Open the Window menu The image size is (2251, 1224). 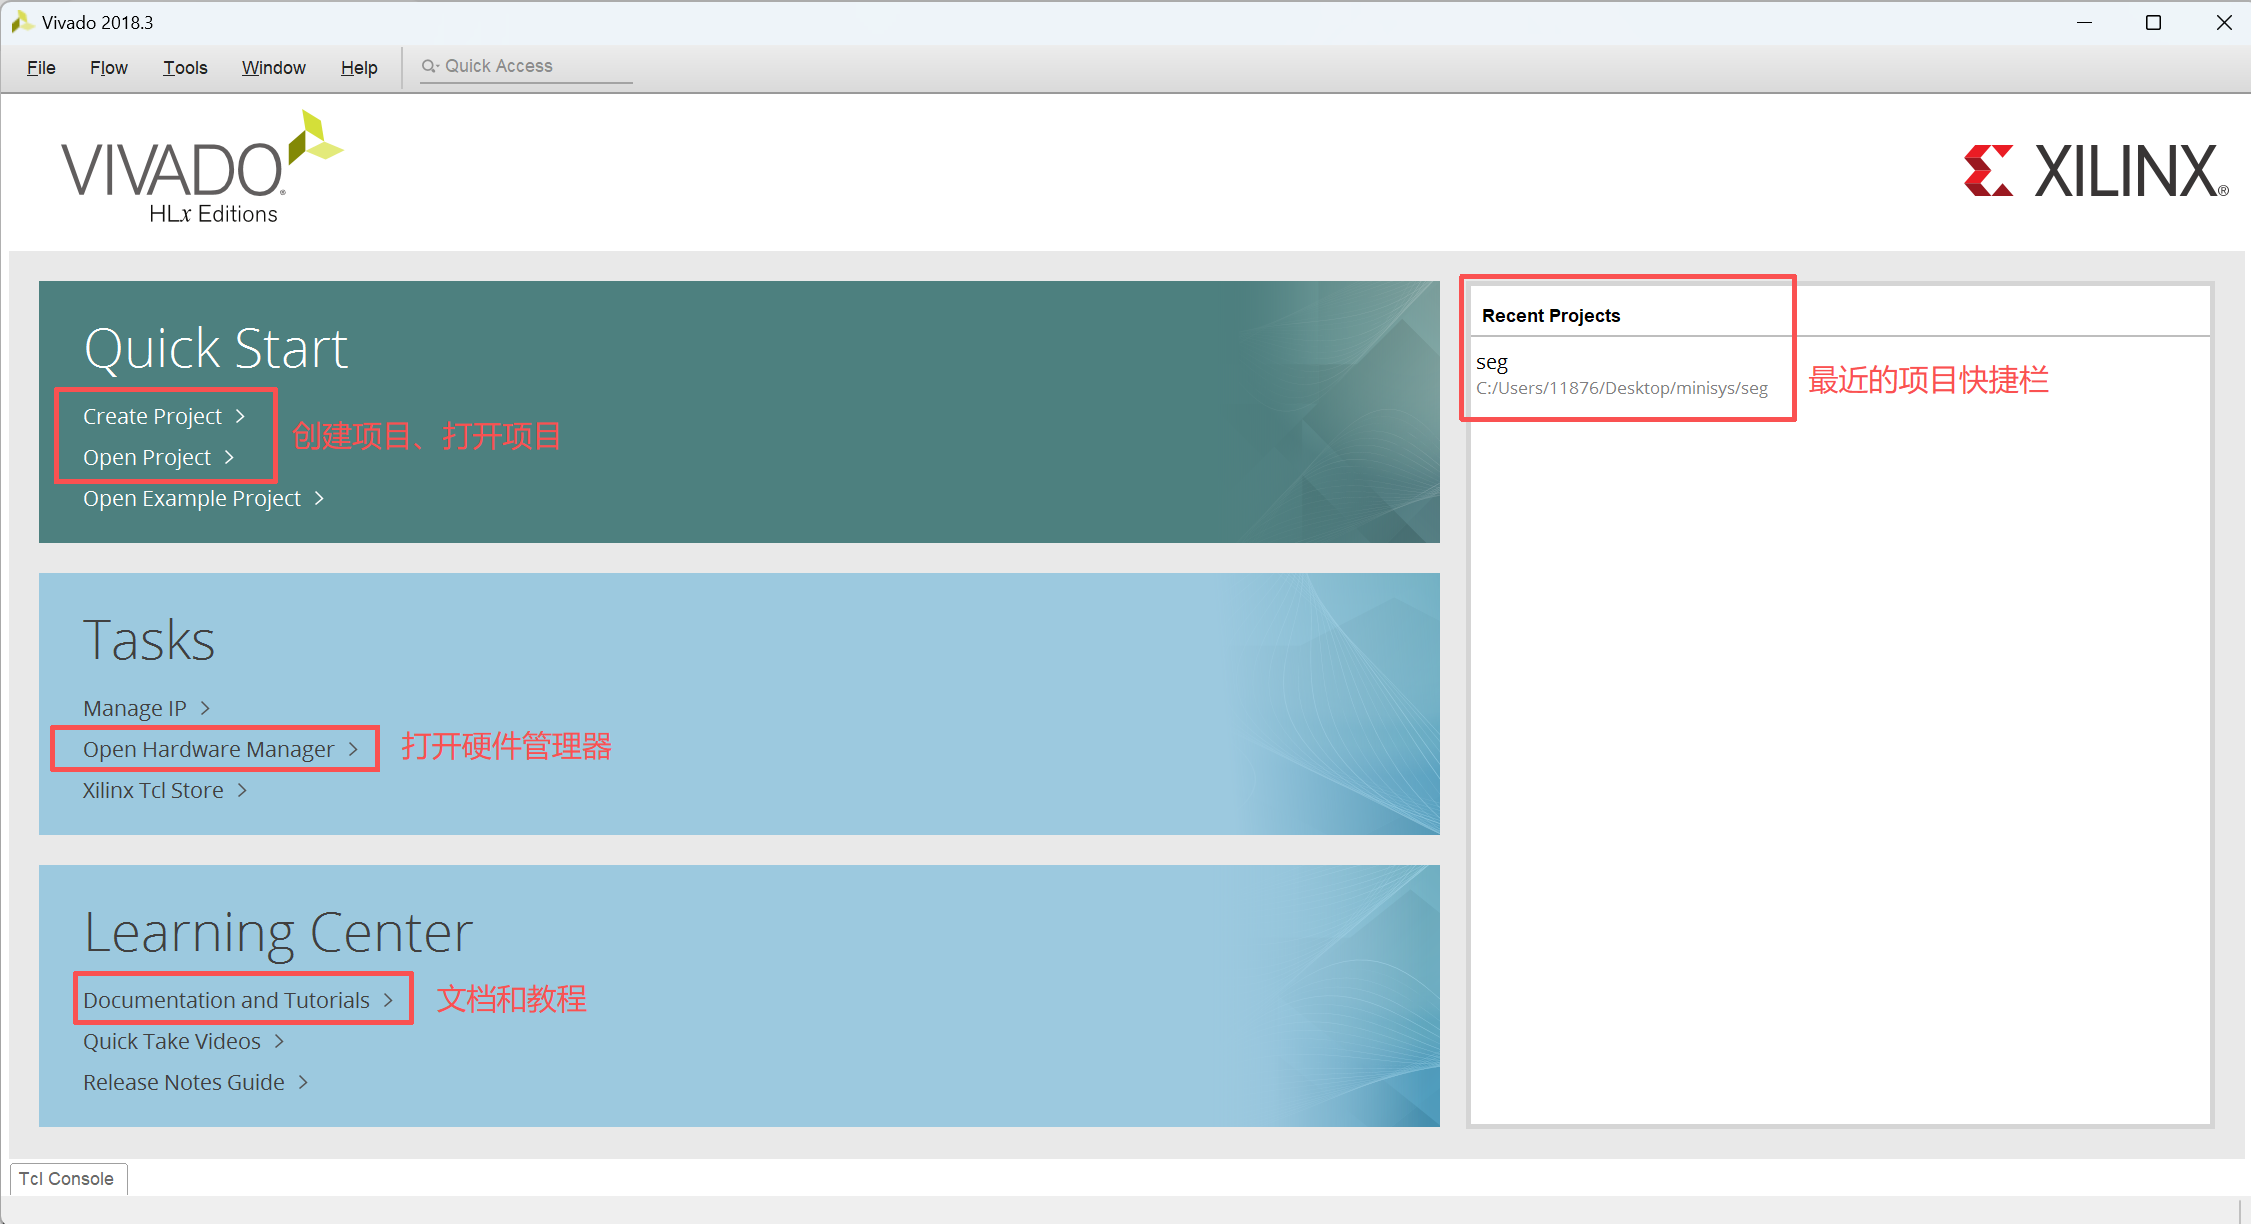click(273, 67)
